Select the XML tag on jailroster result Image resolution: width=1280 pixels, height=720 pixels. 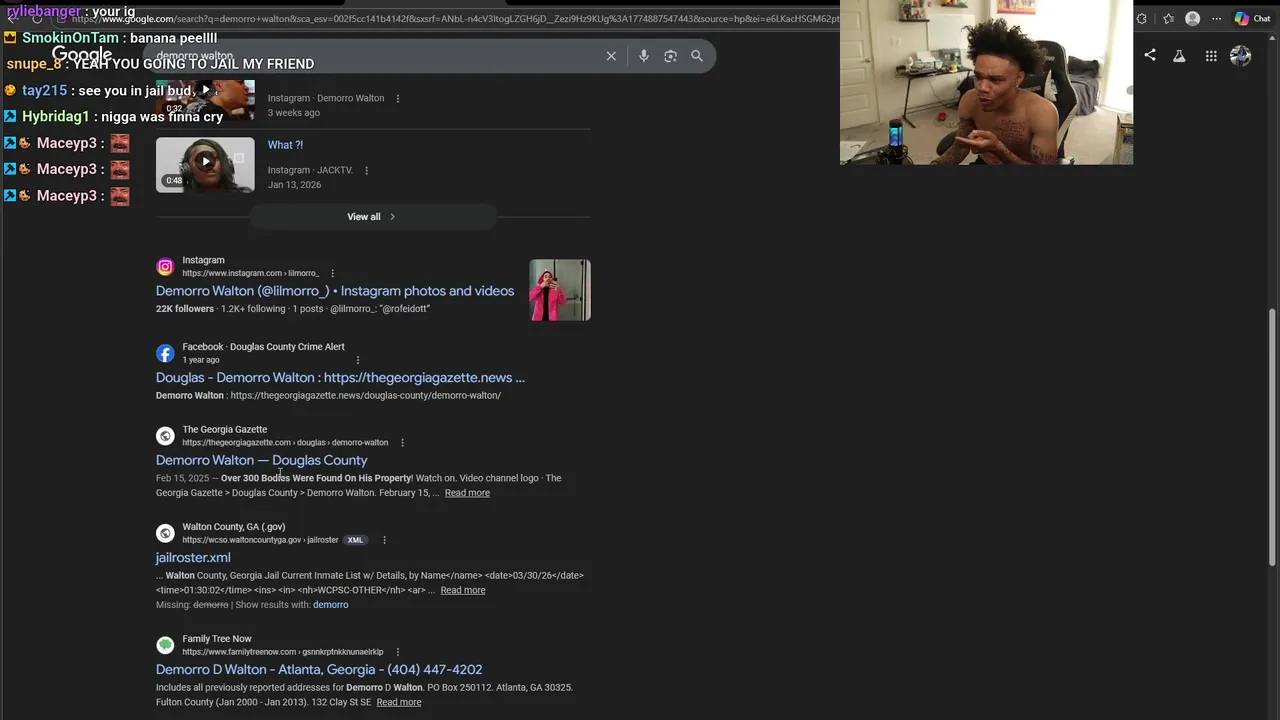[355, 540]
